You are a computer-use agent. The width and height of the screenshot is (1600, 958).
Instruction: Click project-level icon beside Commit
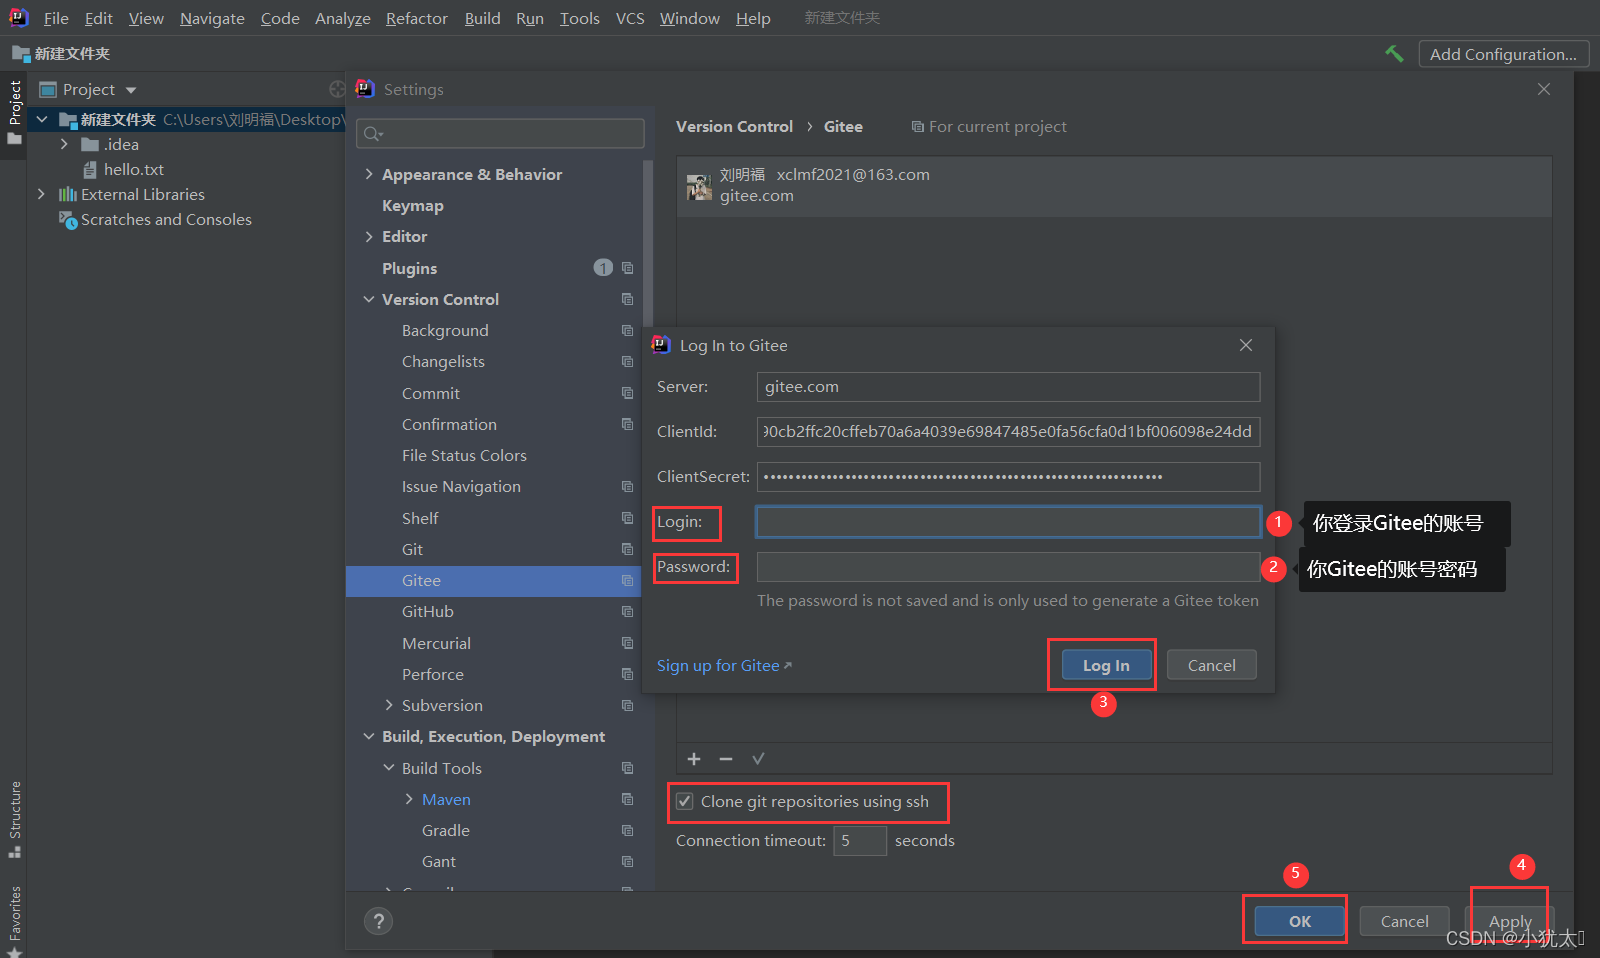click(627, 393)
